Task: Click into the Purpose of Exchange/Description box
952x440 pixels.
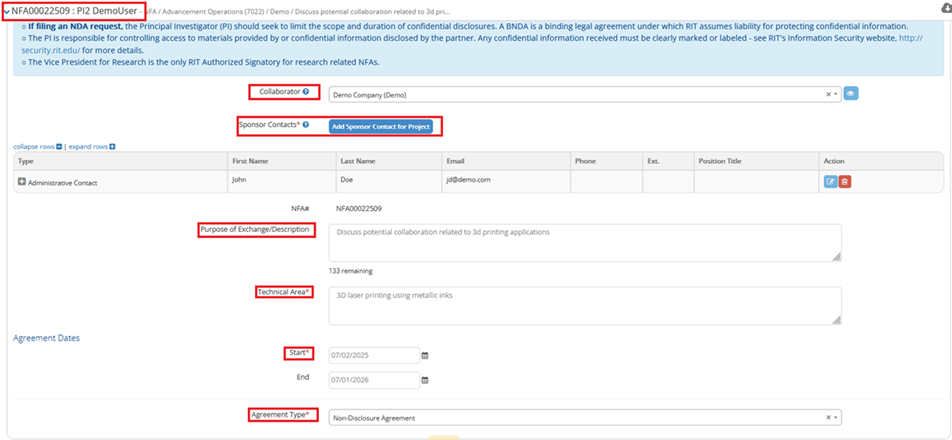Action: click(584, 242)
